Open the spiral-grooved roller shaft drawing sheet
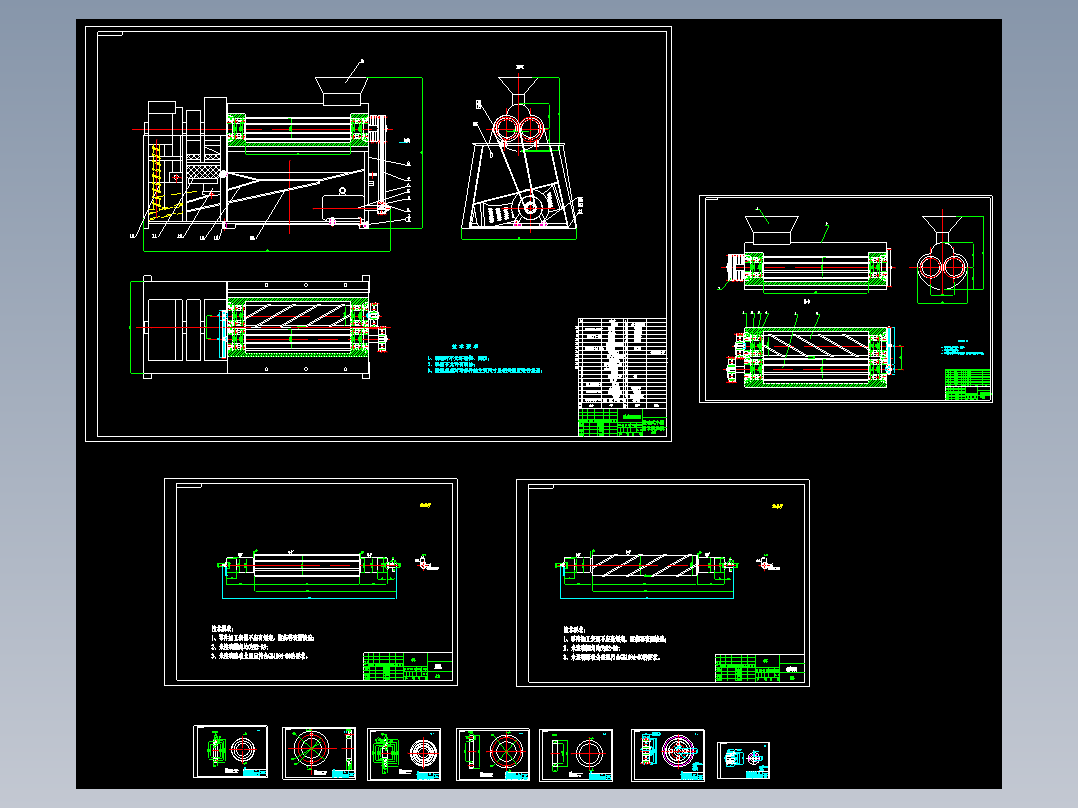The image size is (1078, 808). click(663, 582)
